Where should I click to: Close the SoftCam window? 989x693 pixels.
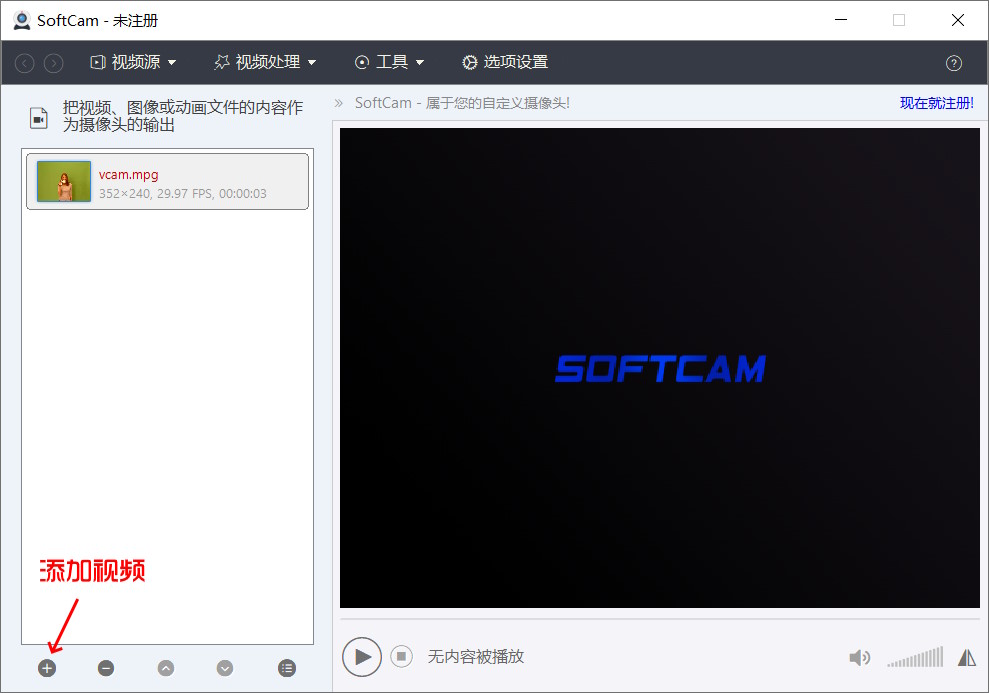[957, 20]
